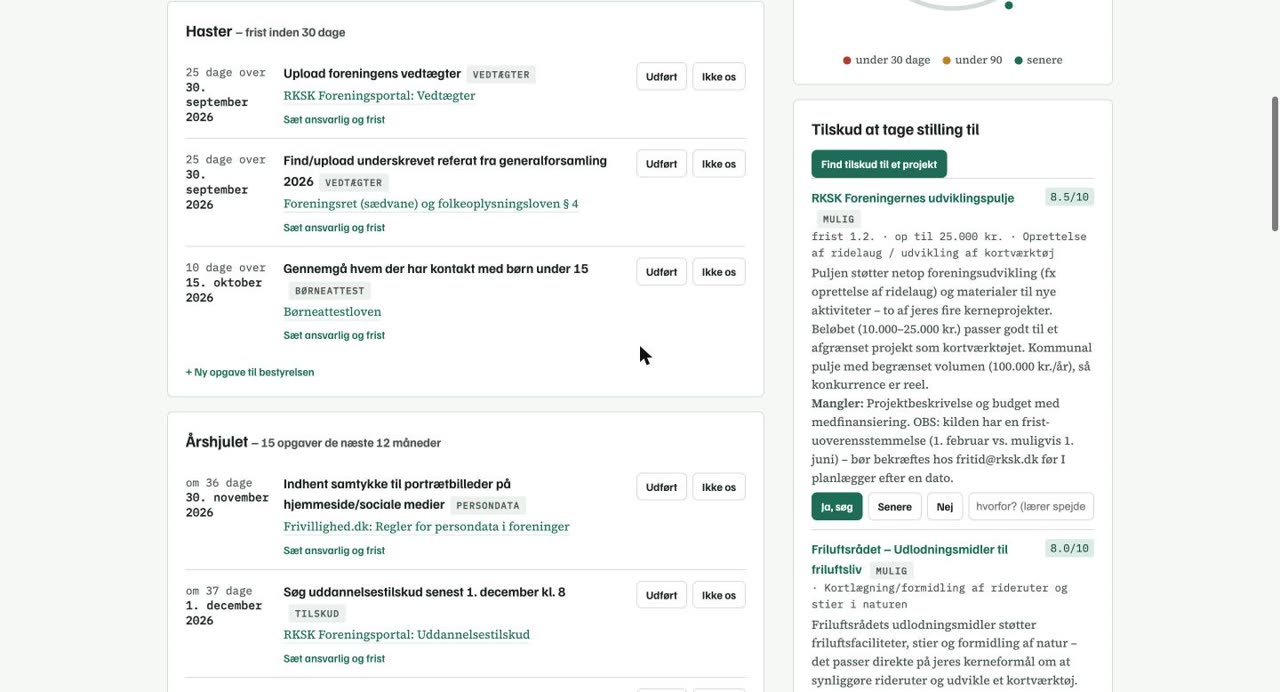Click 'under 30 dage' legend entry
1280x692 pixels.
tap(887, 60)
